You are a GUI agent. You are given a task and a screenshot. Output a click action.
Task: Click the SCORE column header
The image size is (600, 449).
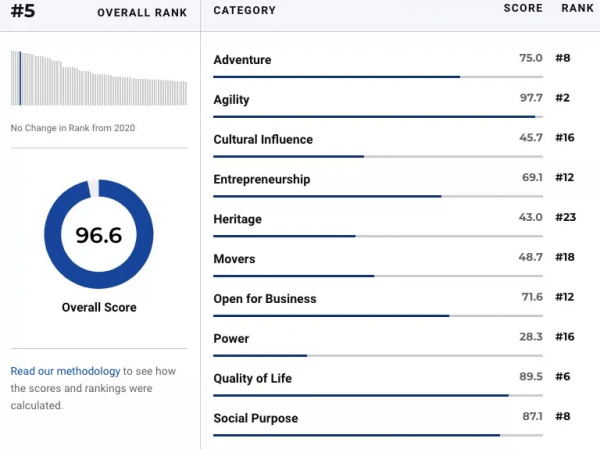523,9
